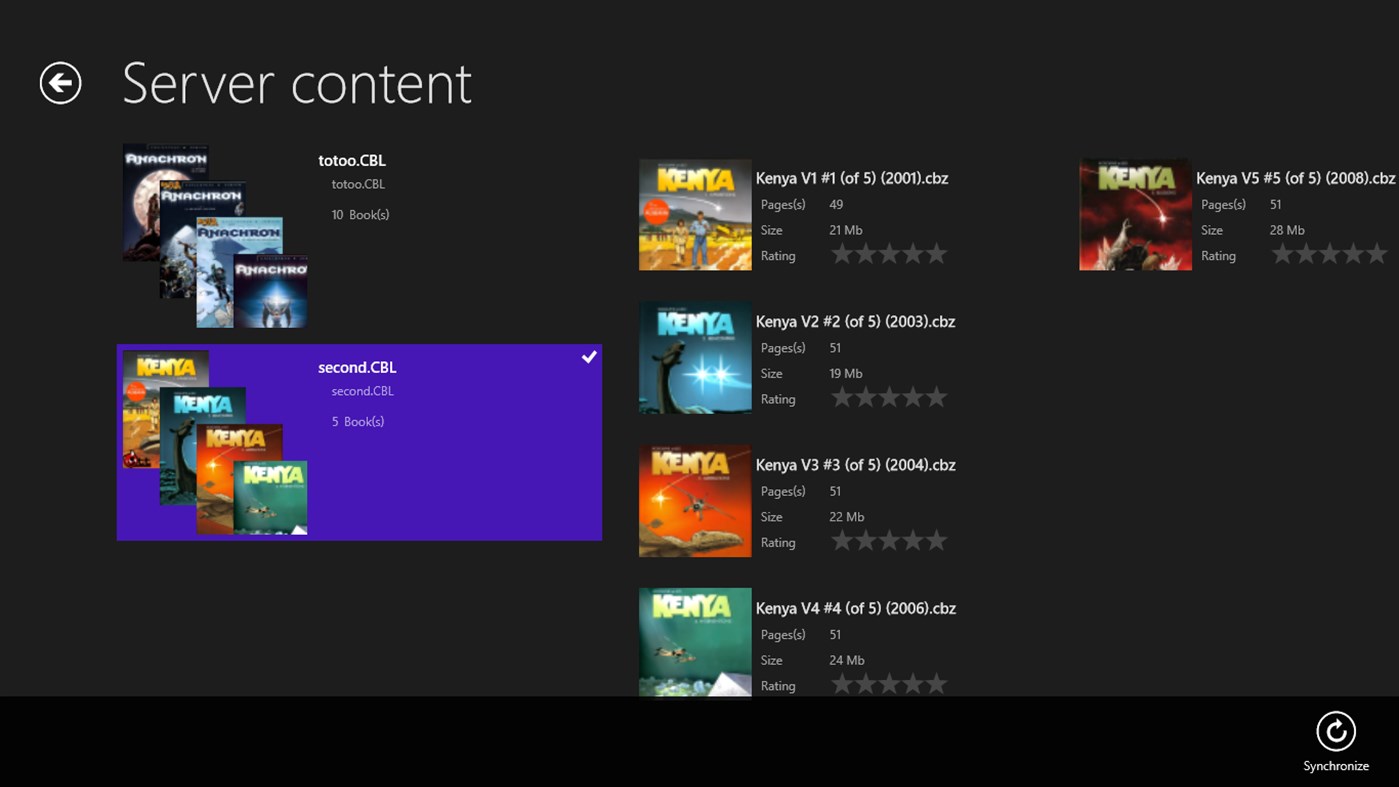The height and width of the screenshot is (787, 1399).
Task: Click the middle rating star for Kenya V4 #4
Action: [889, 683]
